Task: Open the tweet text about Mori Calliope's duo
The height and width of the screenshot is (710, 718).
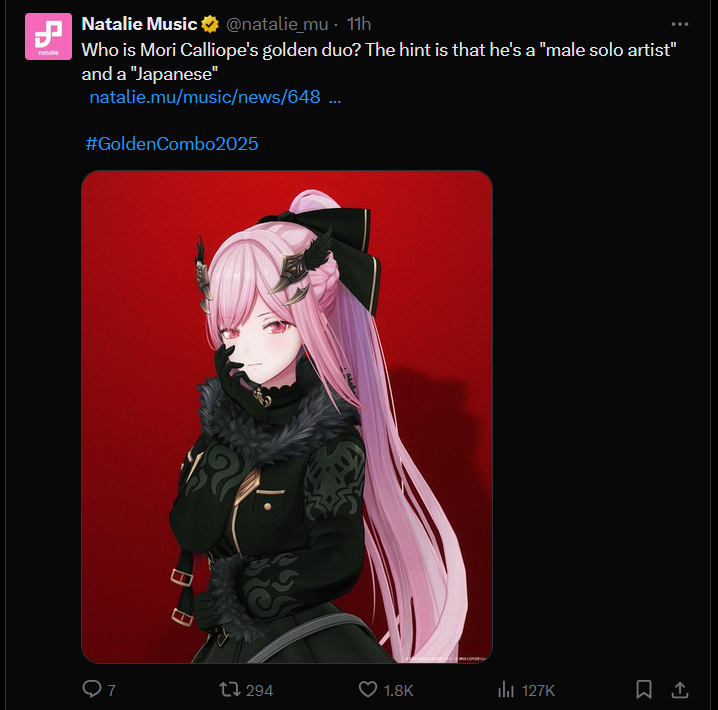Action: (379, 62)
